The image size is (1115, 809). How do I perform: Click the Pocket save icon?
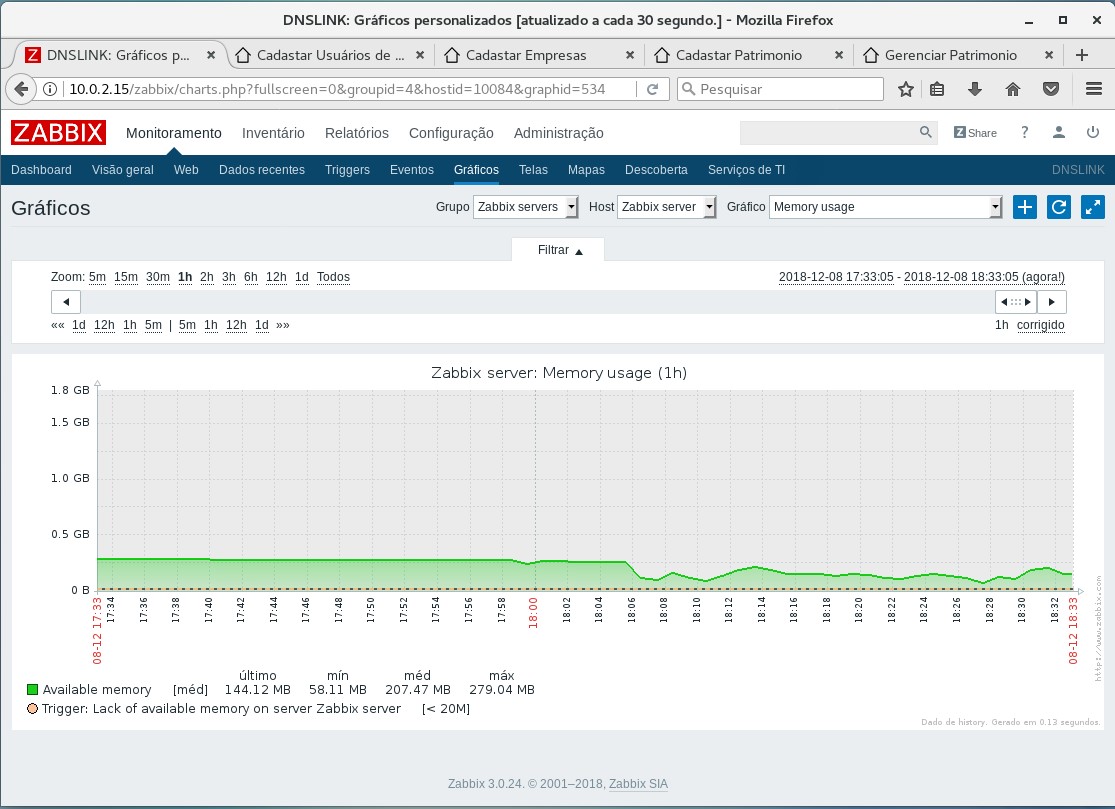point(1051,89)
